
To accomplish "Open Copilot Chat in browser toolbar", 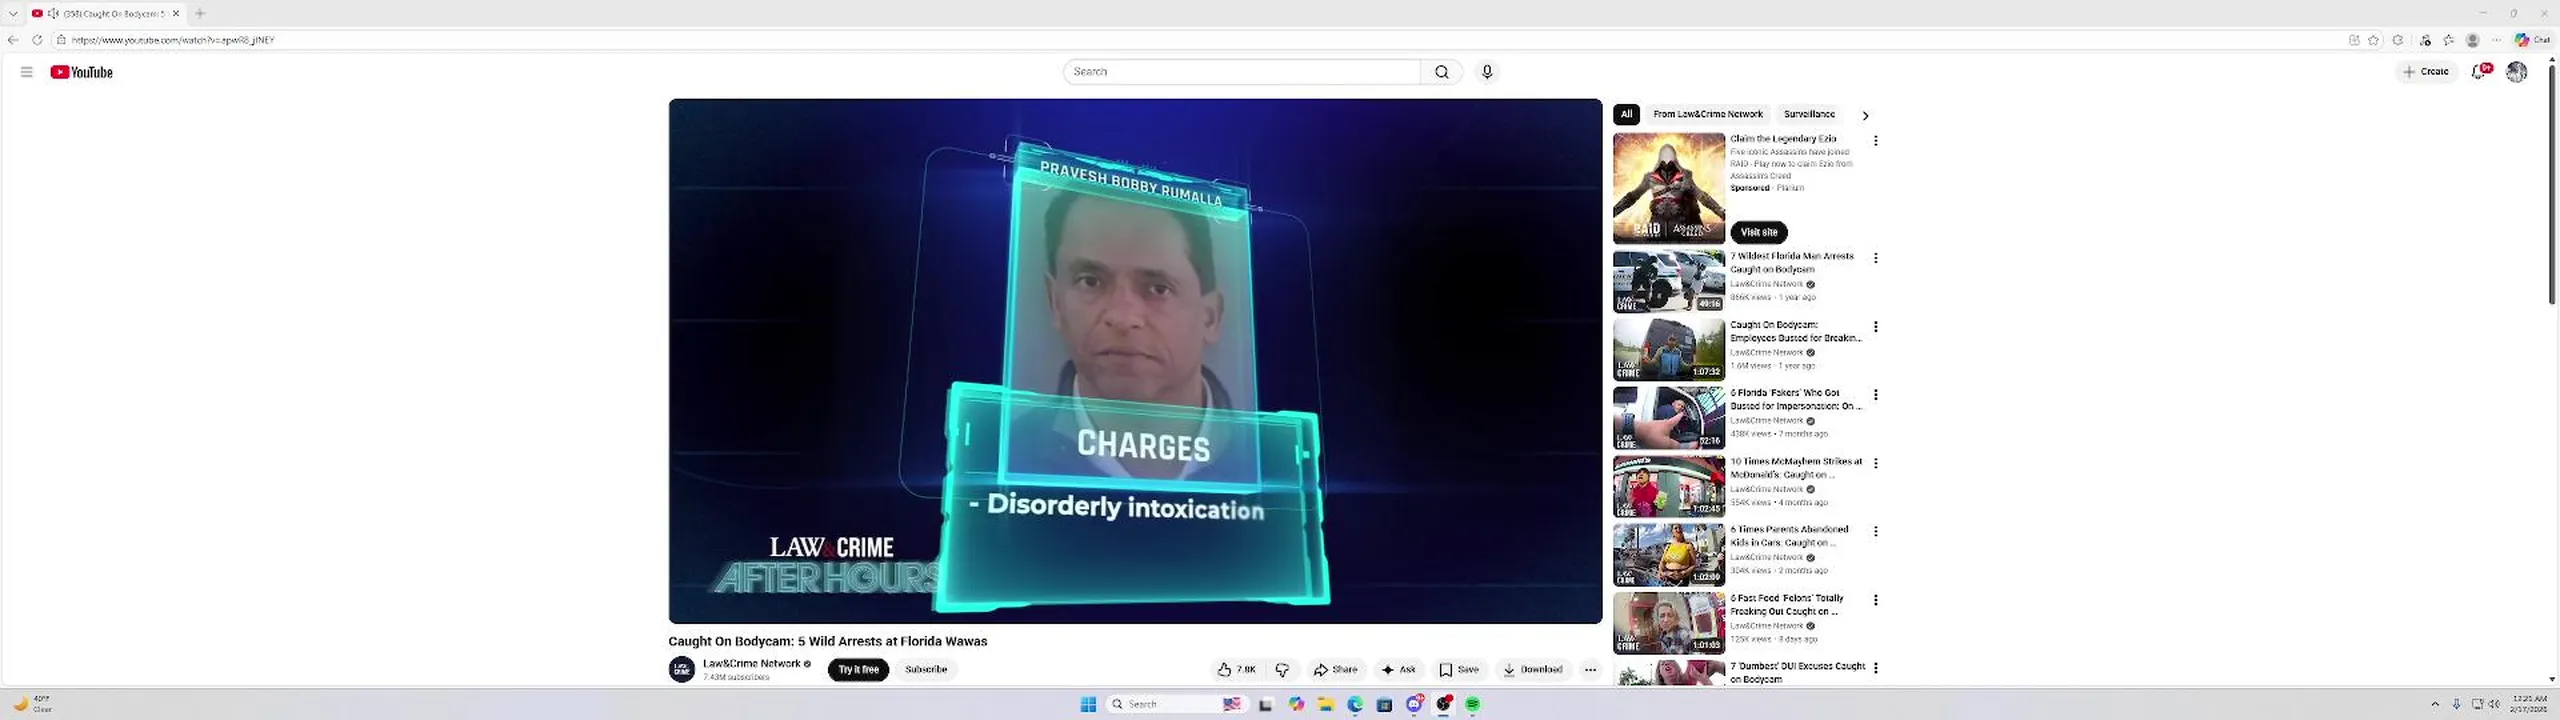I will (x=2533, y=40).
